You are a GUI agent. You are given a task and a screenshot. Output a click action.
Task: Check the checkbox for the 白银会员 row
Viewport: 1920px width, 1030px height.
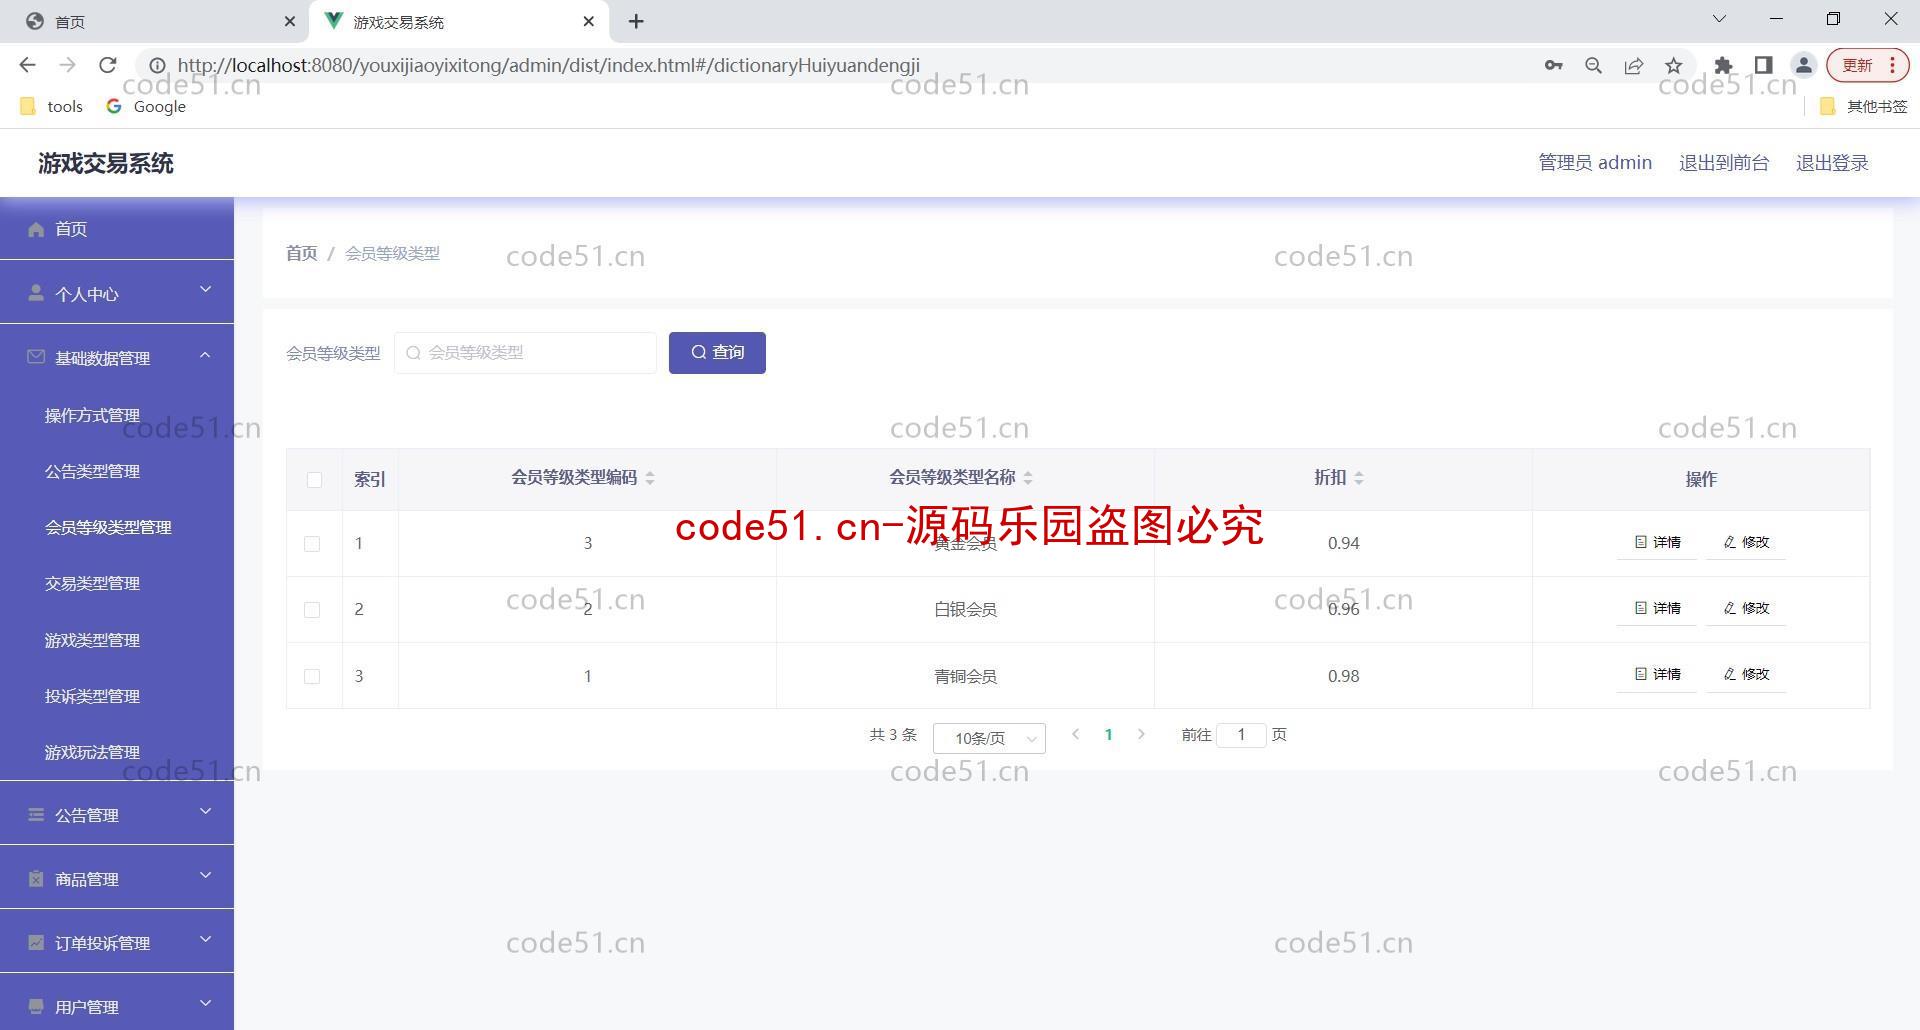tap(312, 610)
